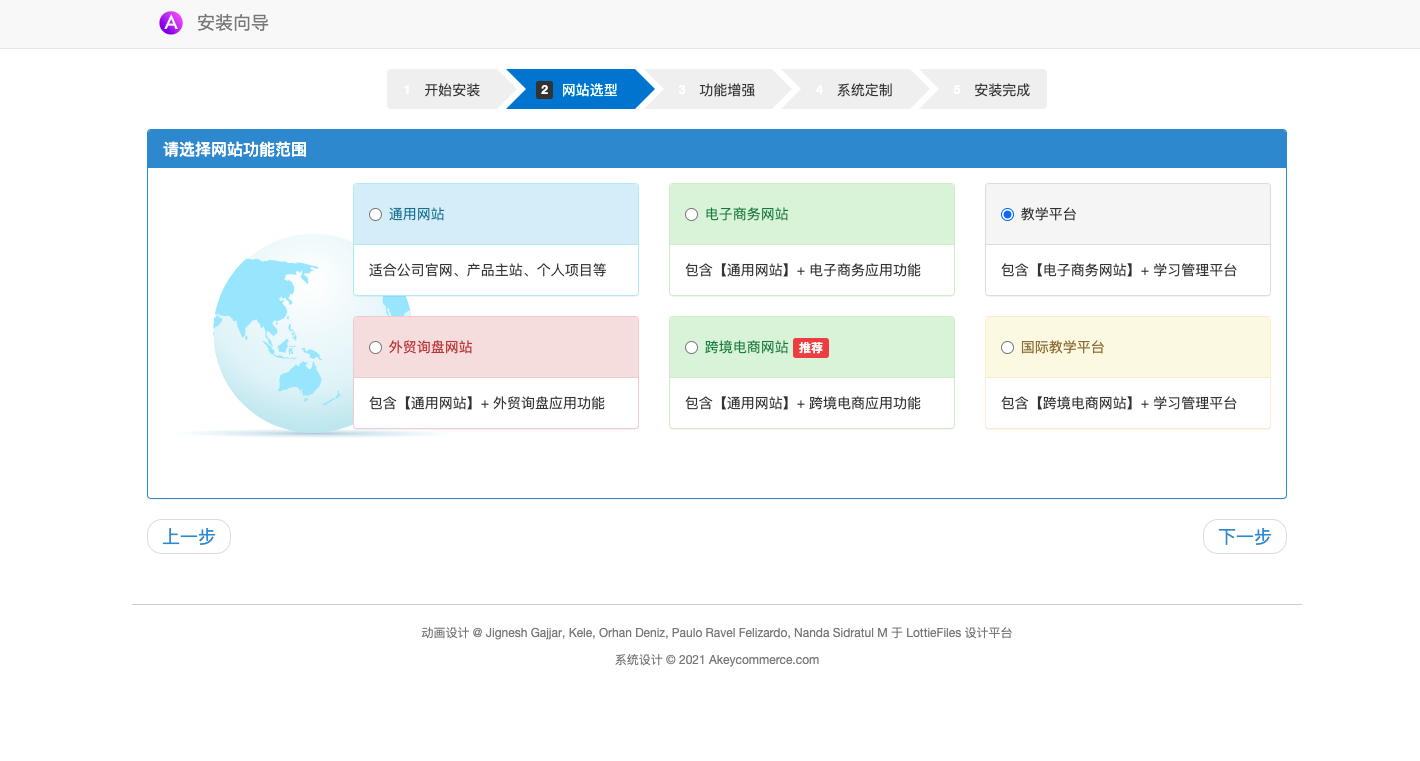
Task: Click the 安装向导 title text
Action: pos(233,22)
